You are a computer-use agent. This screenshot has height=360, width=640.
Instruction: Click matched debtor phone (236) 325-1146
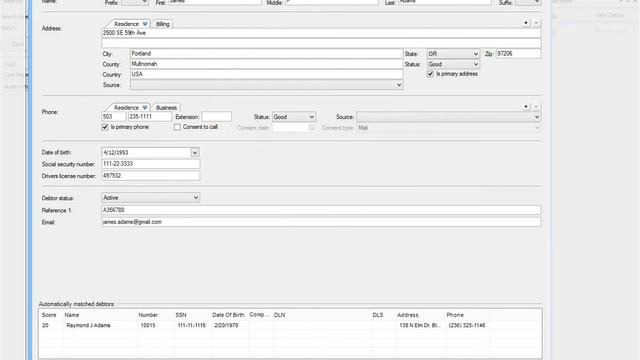point(467,326)
